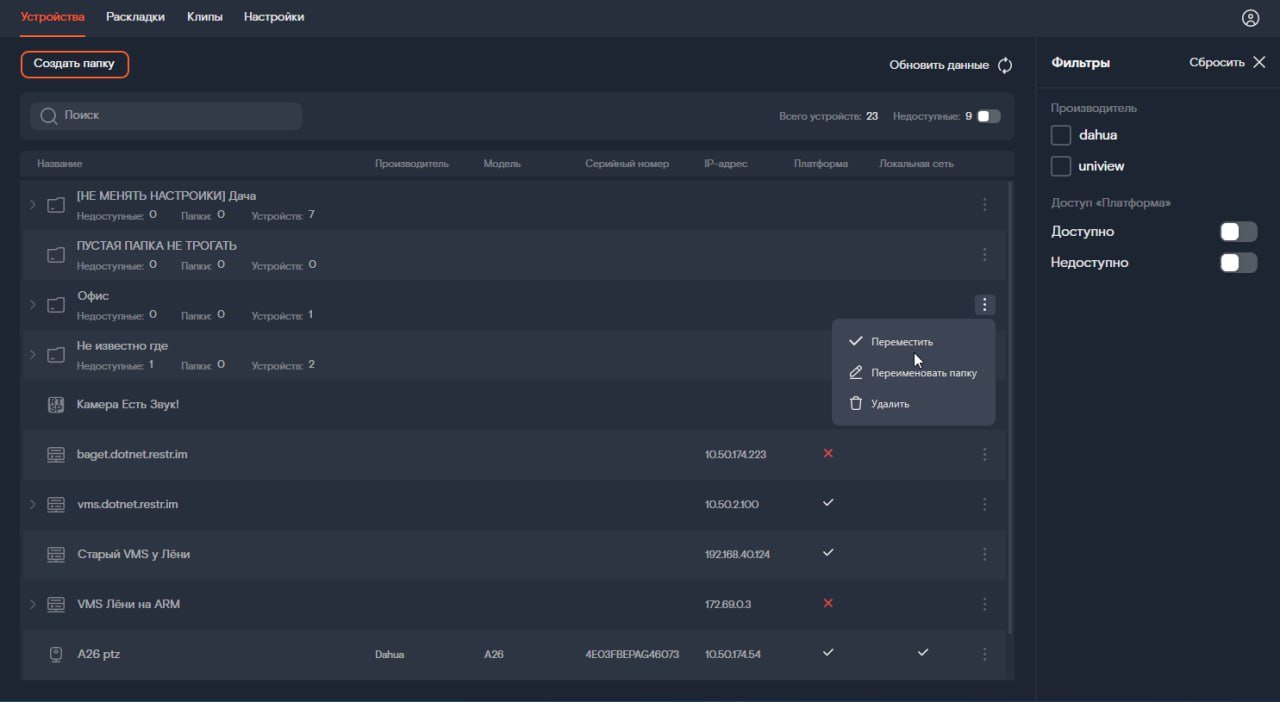This screenshot has width=1280, height=702.
Task: Switch to the Устройства tab
Action: tap(53, 17)
